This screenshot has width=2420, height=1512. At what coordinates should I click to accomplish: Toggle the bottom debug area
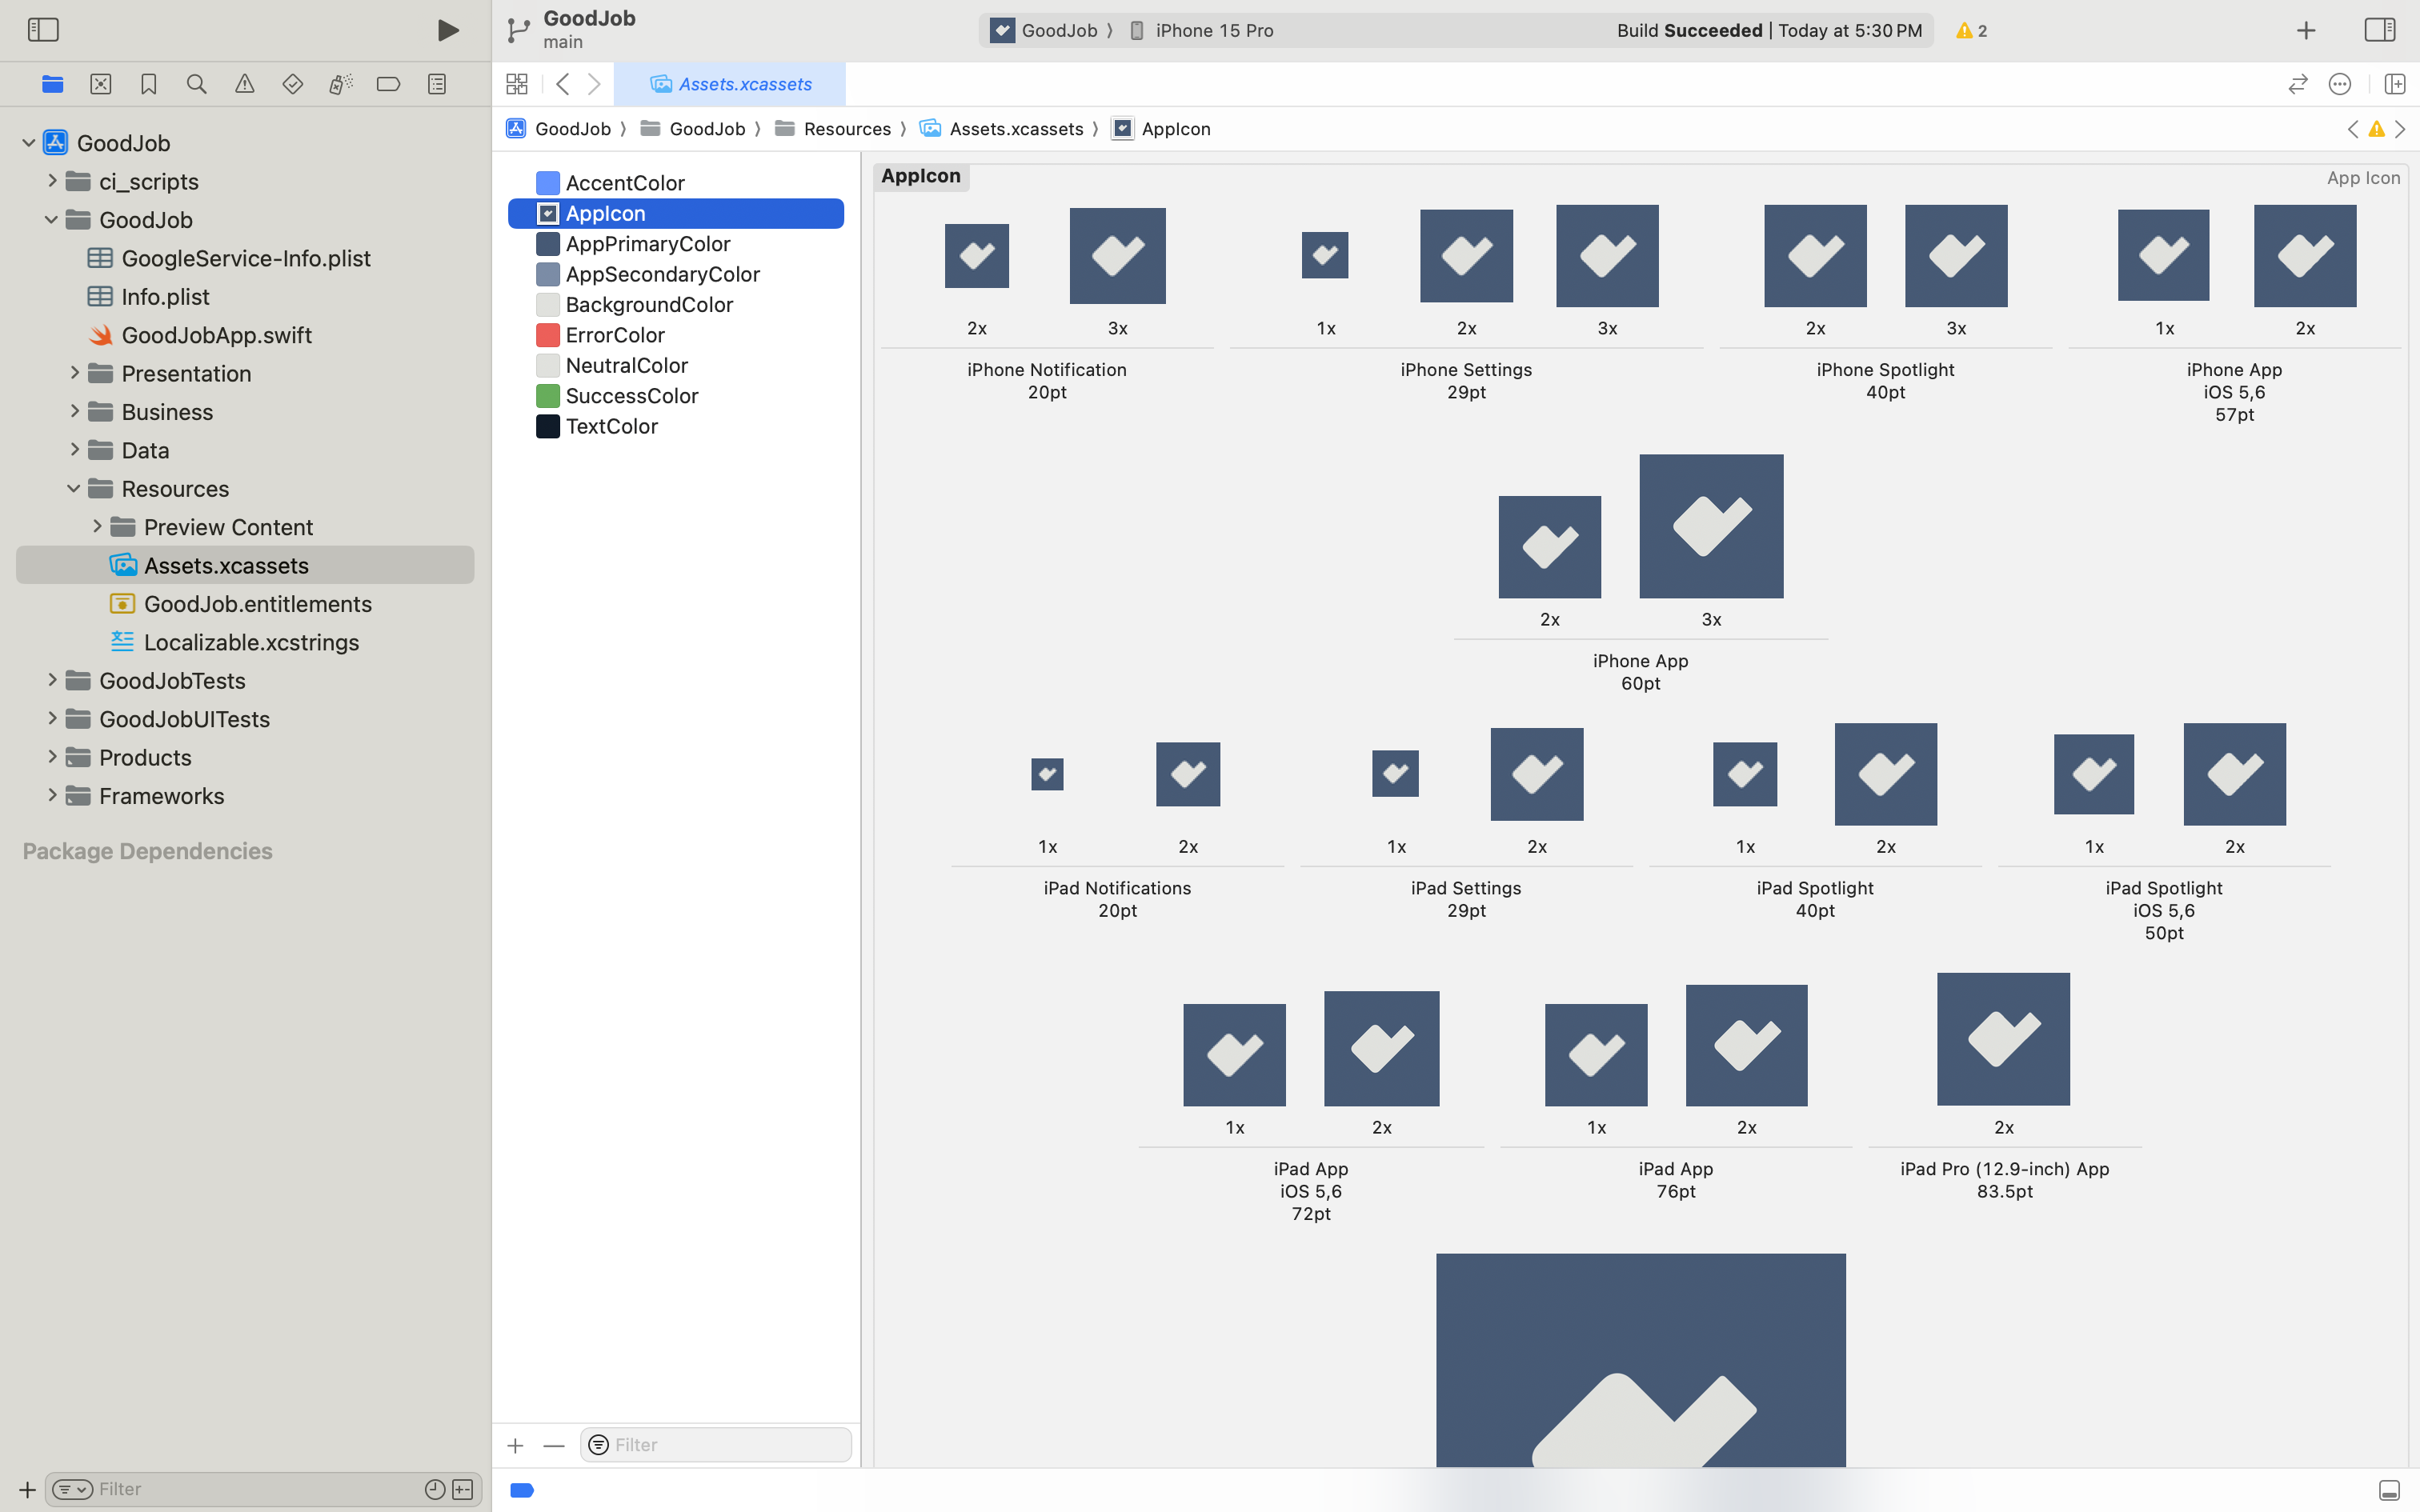click(x=2389, y=1490)
